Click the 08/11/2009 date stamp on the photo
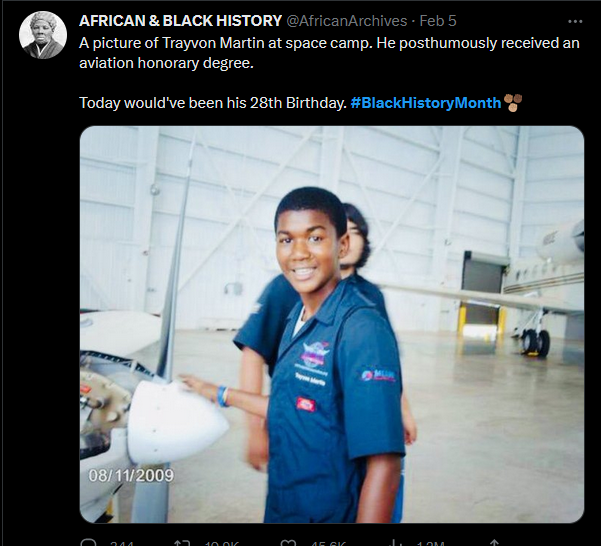601x546 pixels. pos(131,473)
